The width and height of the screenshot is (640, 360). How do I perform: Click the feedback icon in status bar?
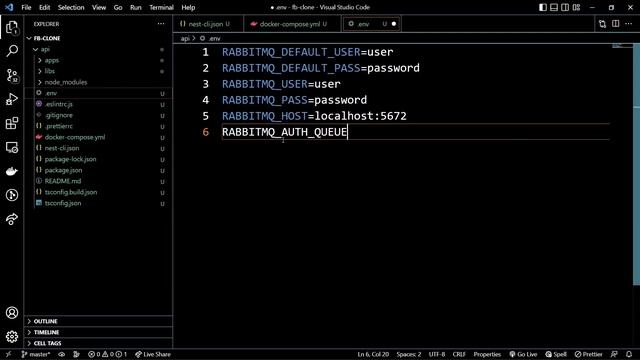(614, 354)
